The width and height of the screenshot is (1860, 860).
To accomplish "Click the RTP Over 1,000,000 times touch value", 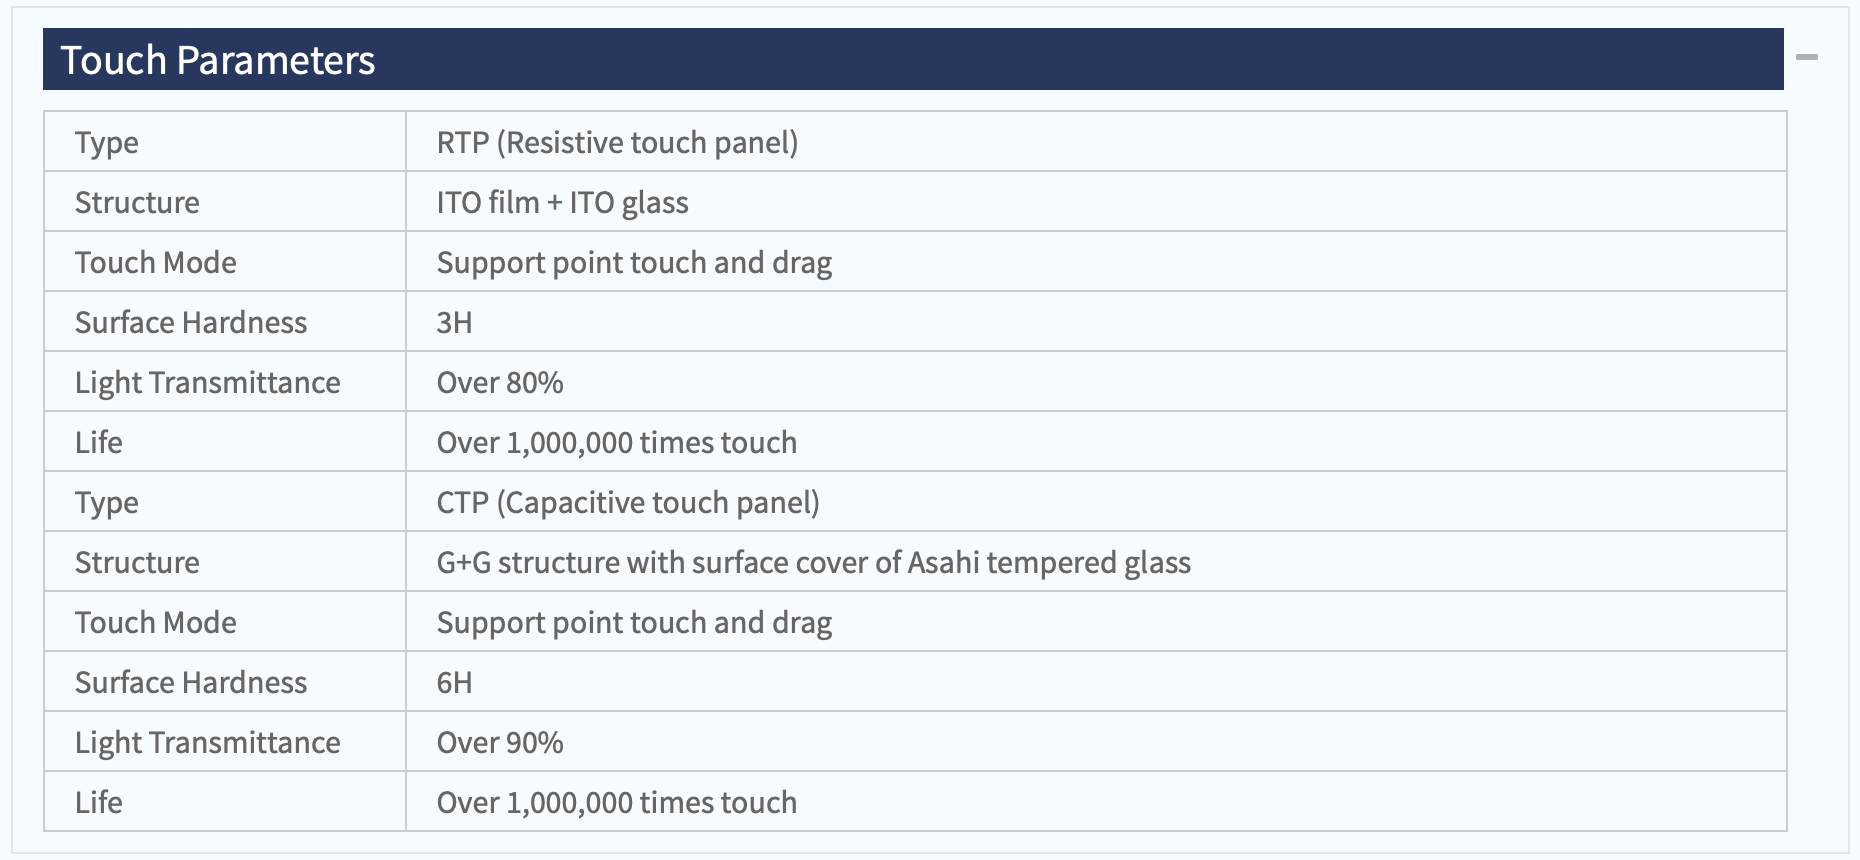I will [617, 442].
